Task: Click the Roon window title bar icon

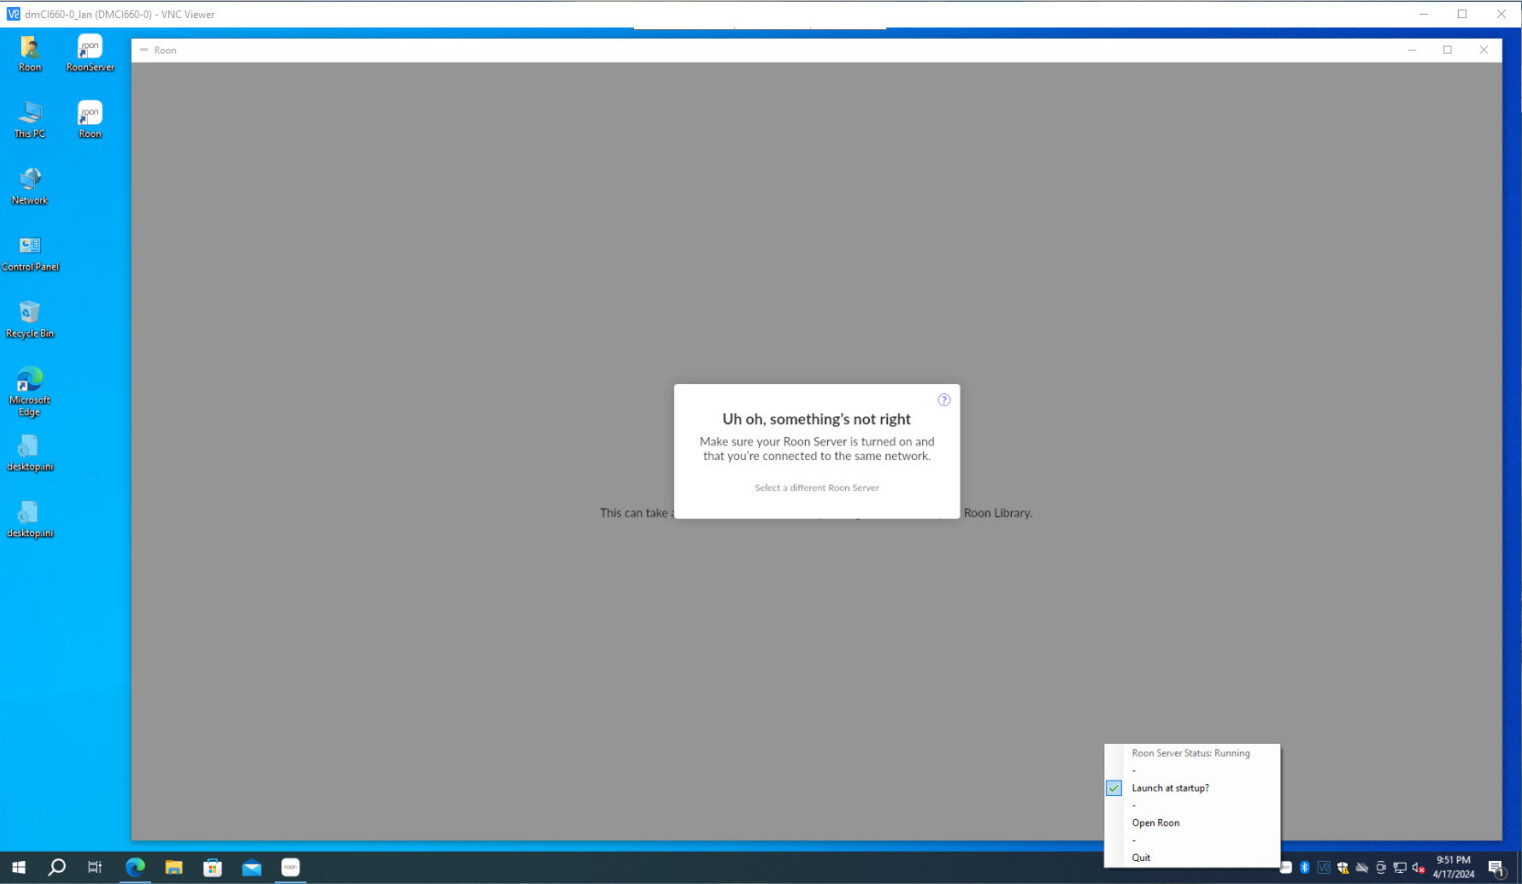Action: coord(144,50)
